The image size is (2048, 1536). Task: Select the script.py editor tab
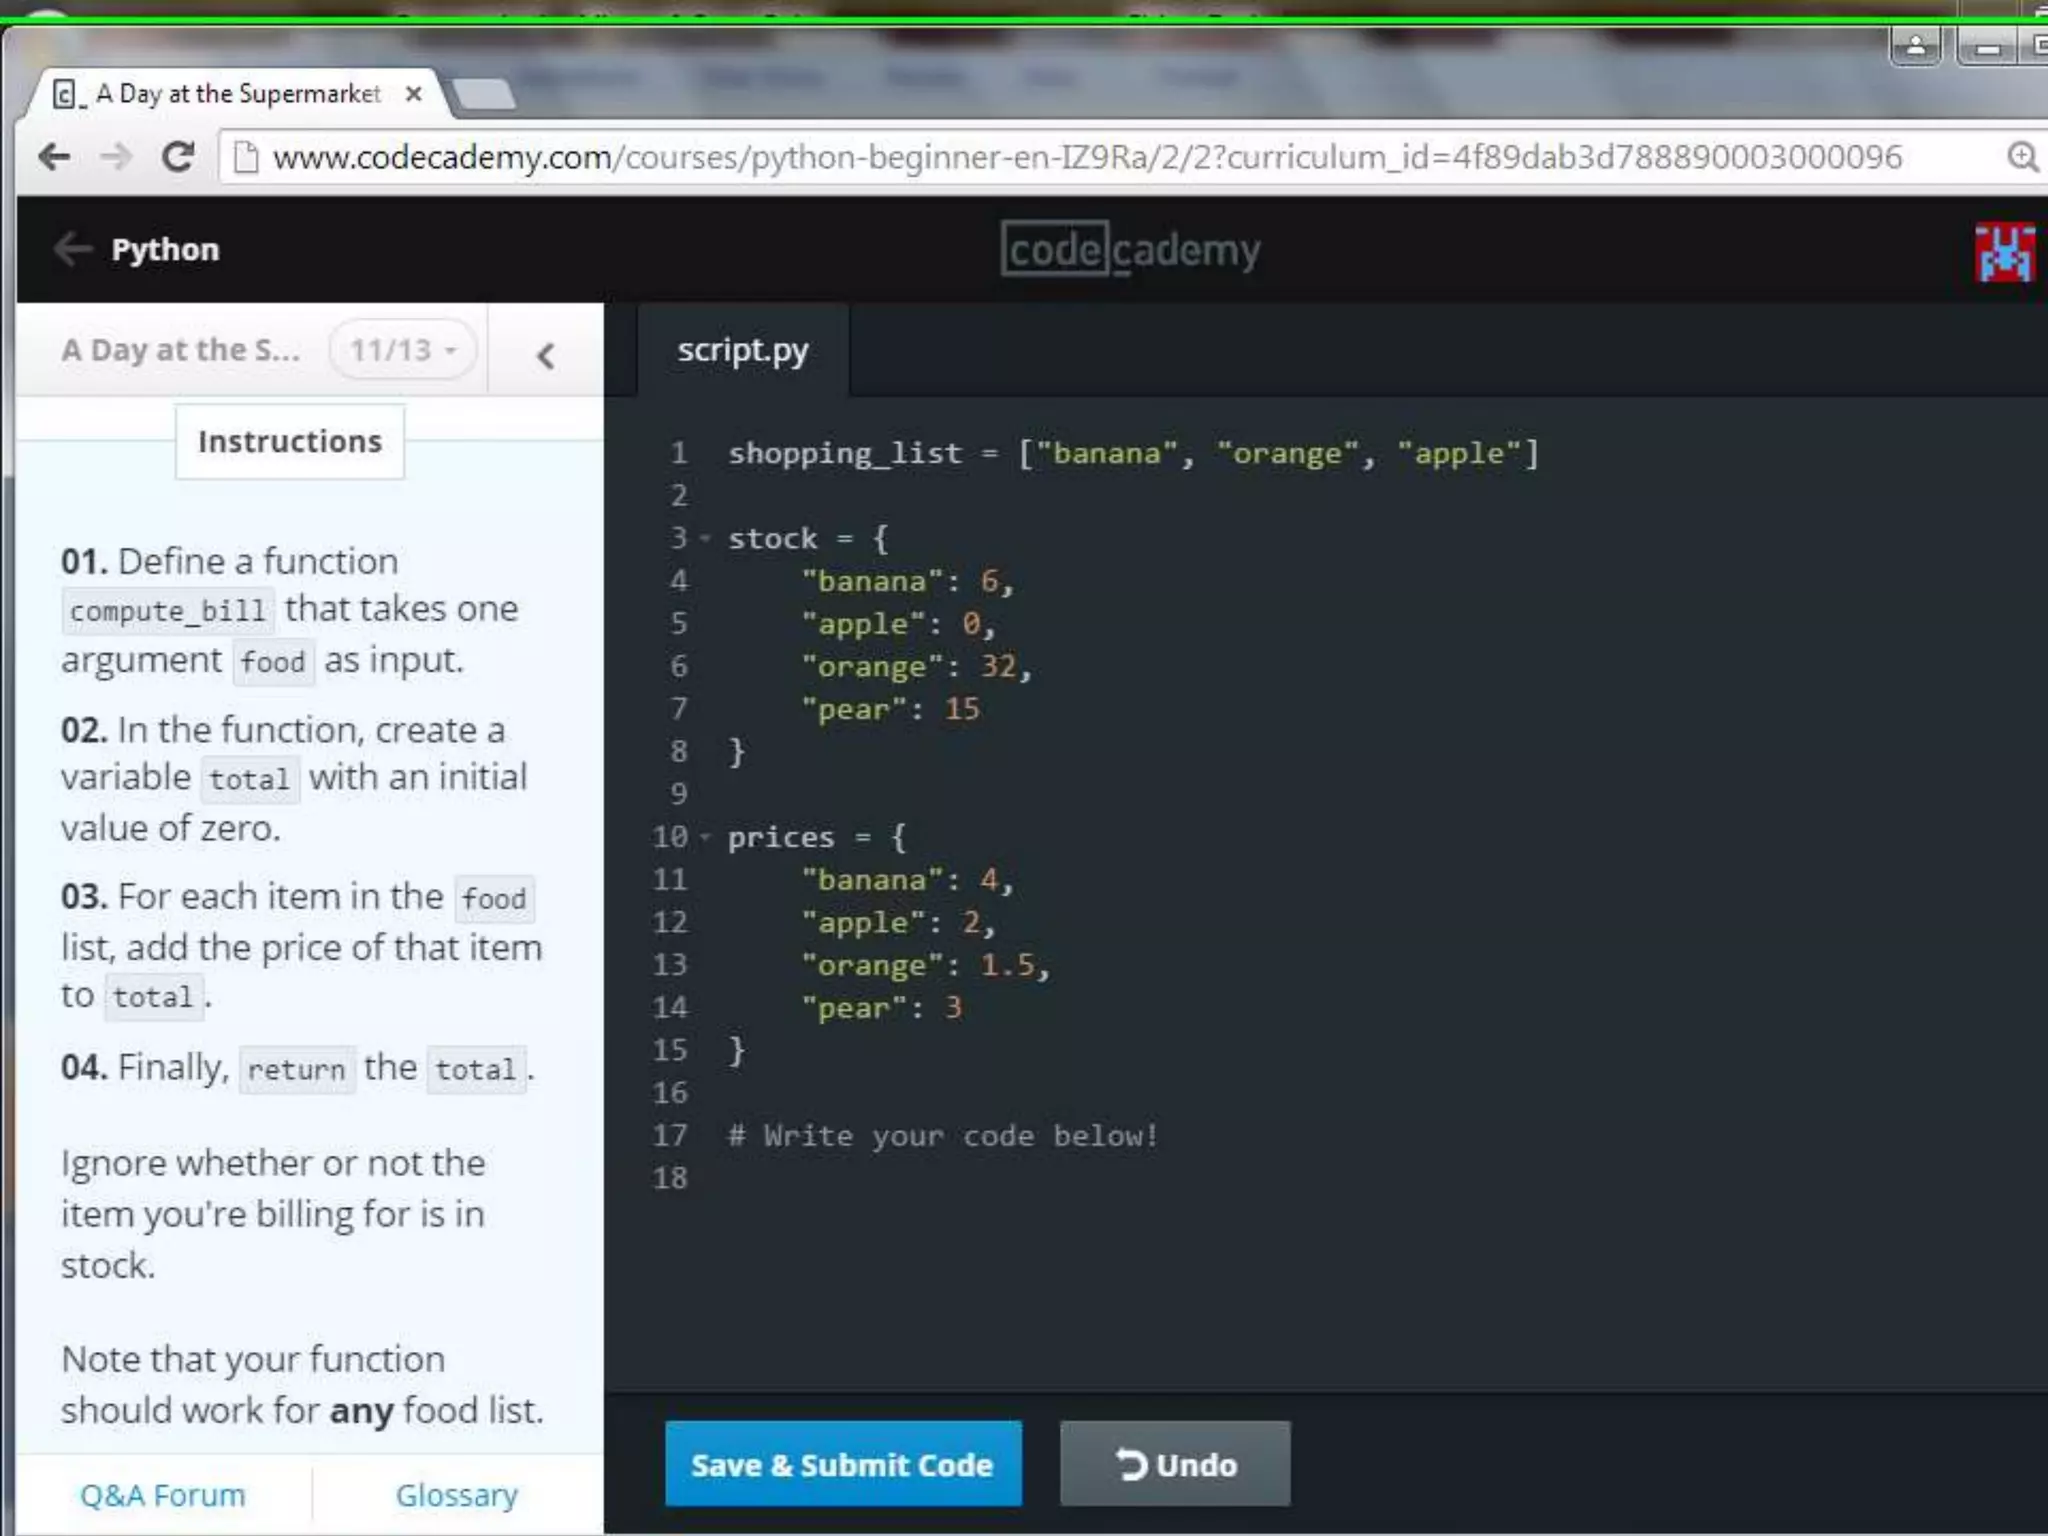(x=742, y=350)
